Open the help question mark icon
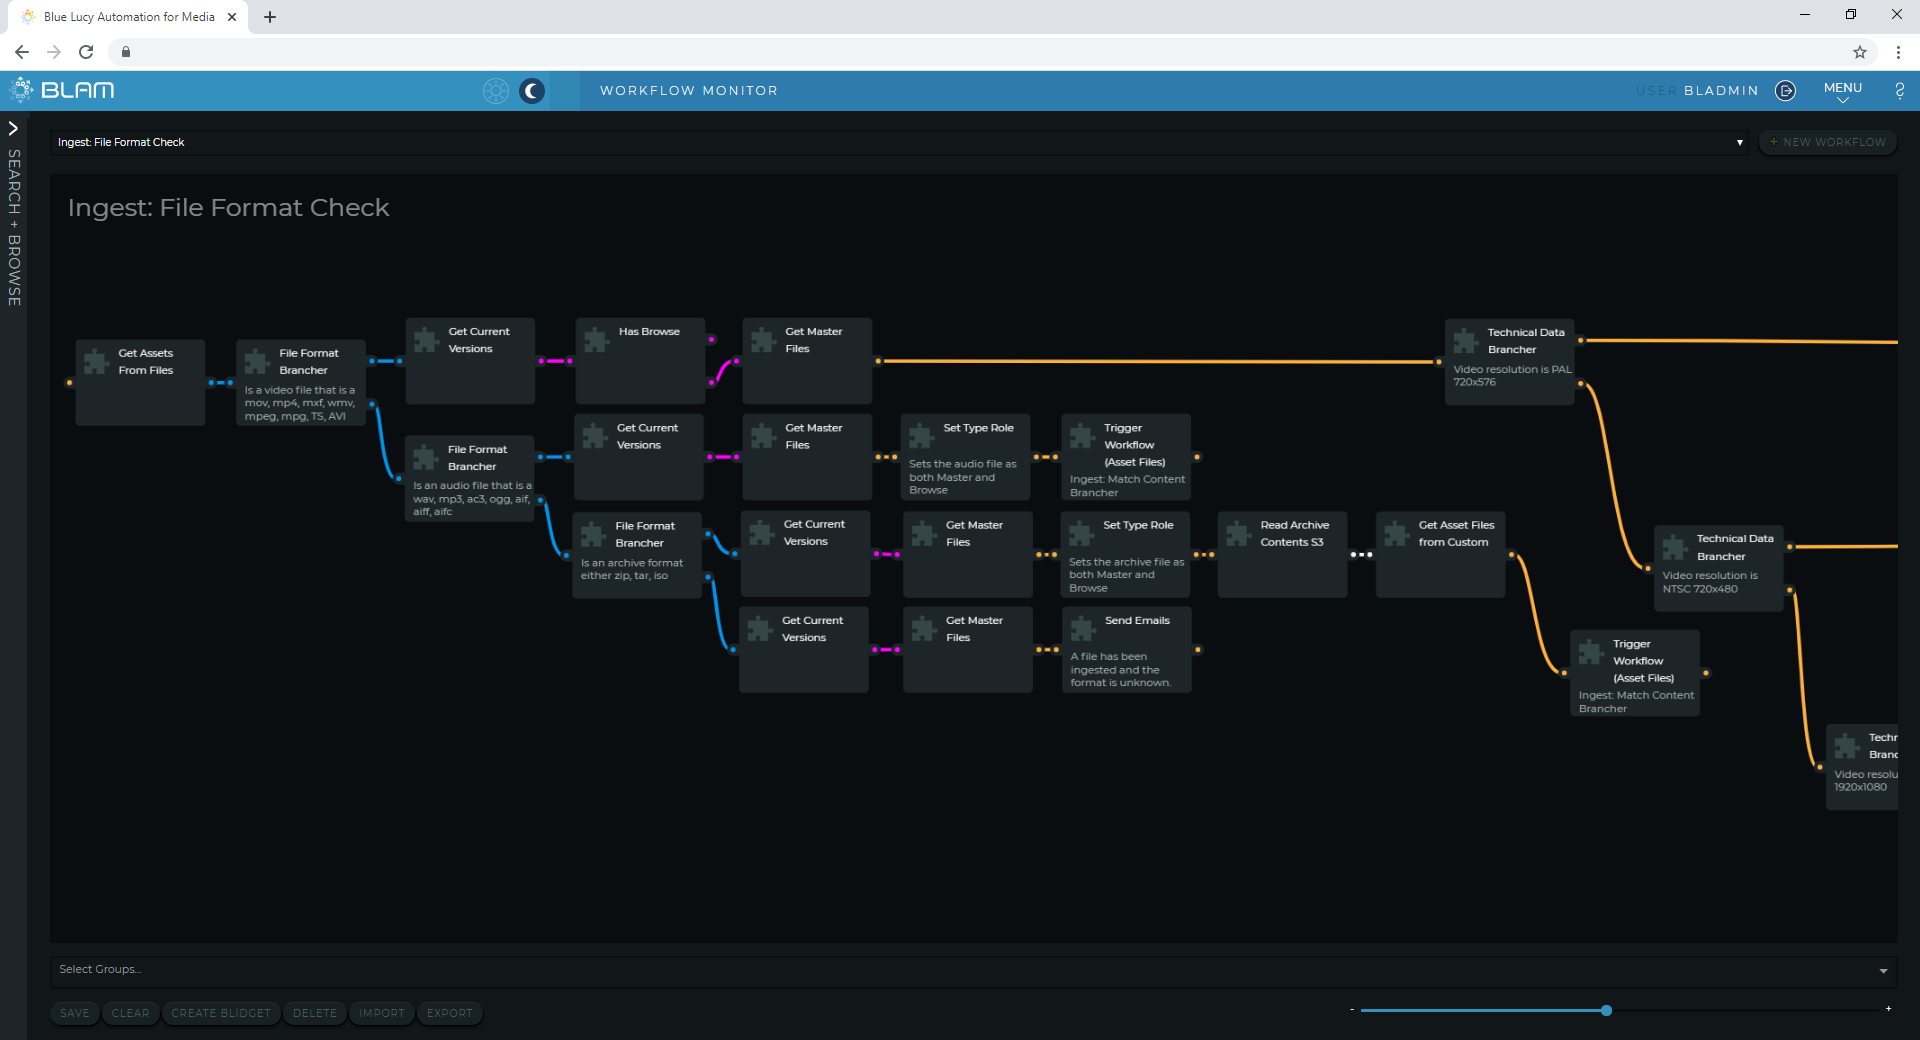 (x=1899, y=91)
